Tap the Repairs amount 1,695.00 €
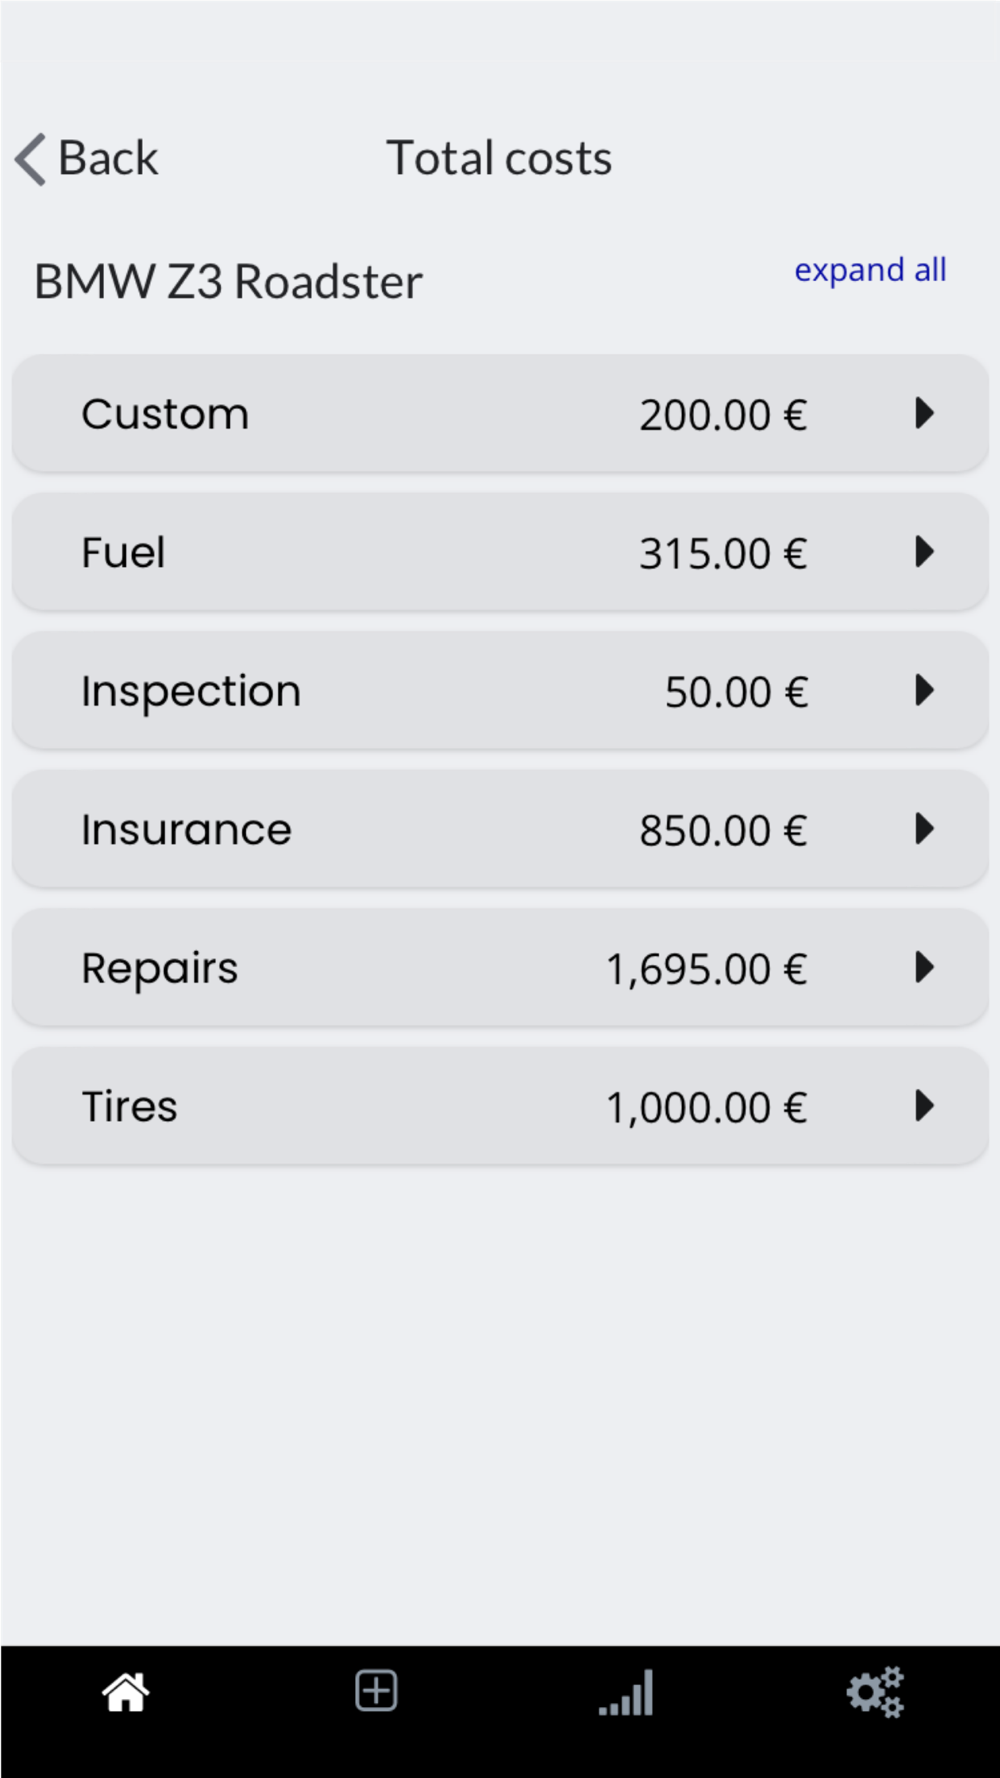Screen dimensions: 1000x1778 707,969
